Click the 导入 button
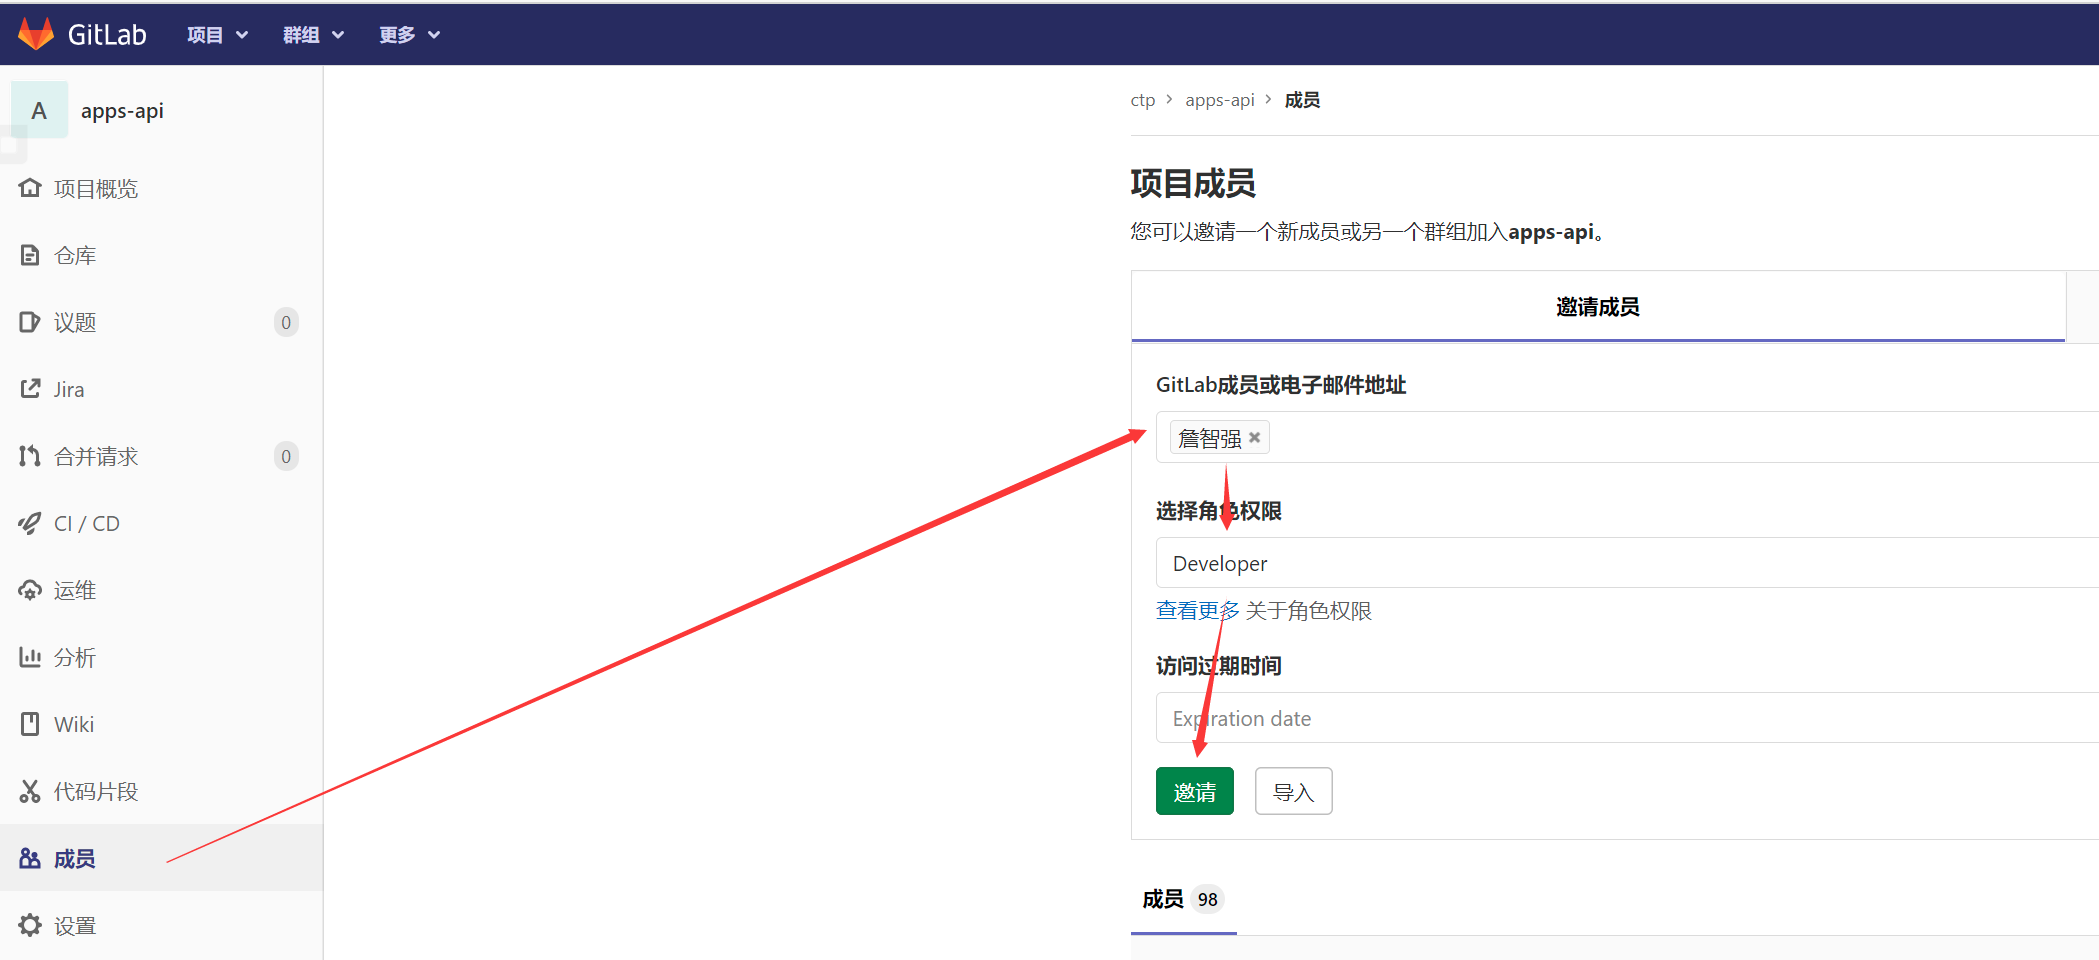Image resolution: width=2099 pixels, height=960 pixels. tap(1292, 791)
